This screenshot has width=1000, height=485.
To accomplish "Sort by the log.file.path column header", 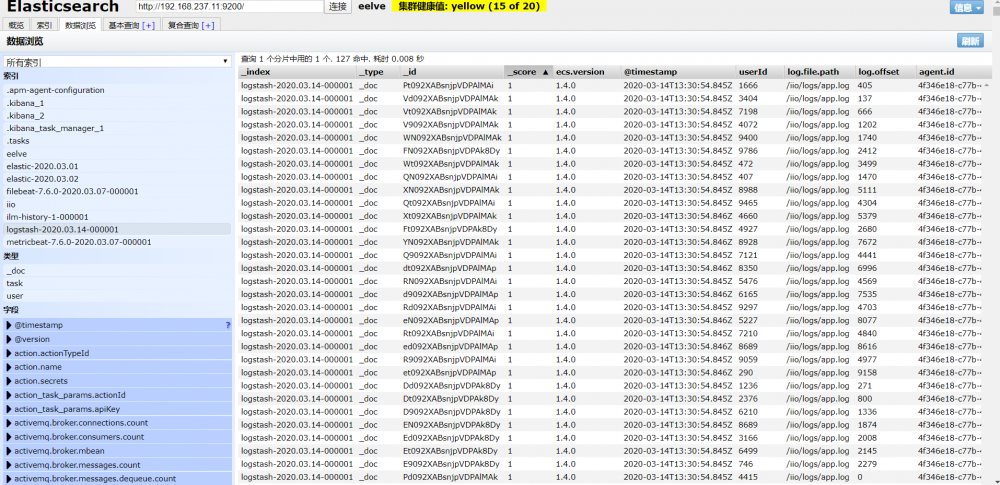I will point(819,72).
